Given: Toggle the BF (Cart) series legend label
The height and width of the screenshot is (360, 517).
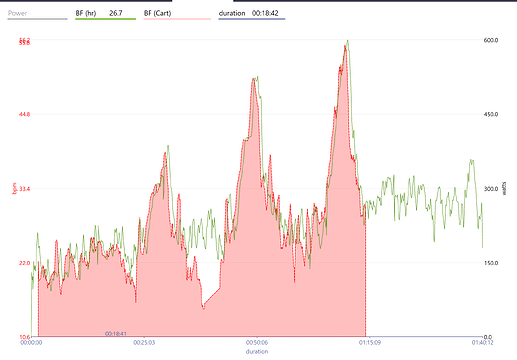Looking at the screenshot, I should coord(157,13).
